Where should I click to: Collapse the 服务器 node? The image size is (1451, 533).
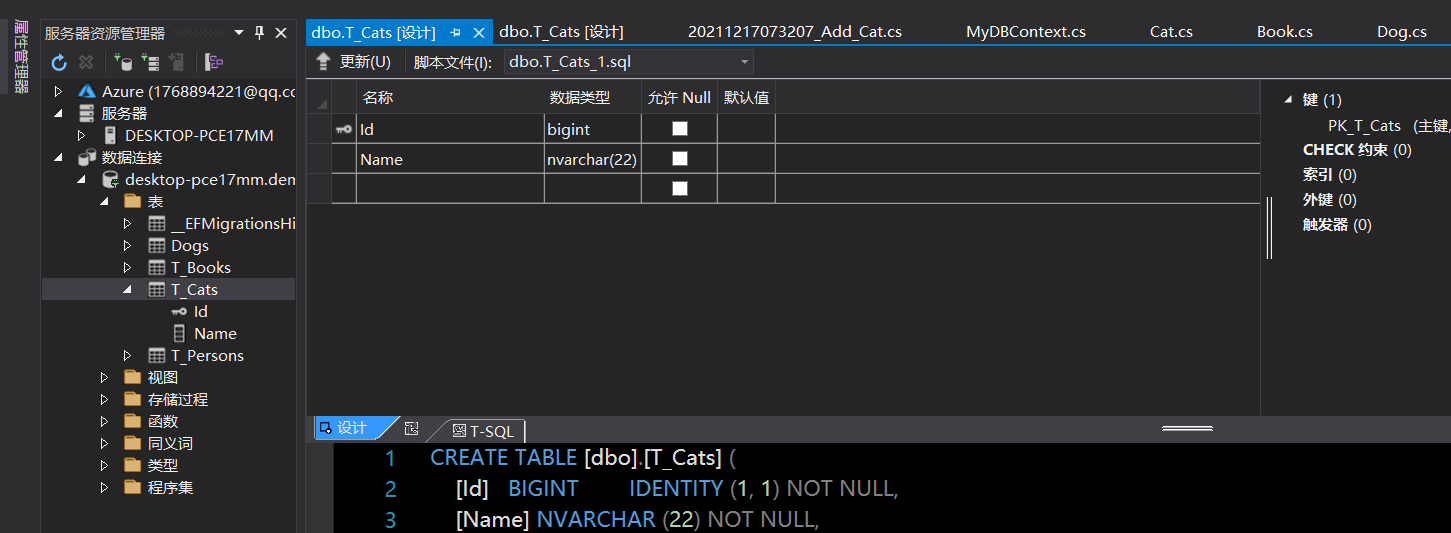(x=59, y=114)
